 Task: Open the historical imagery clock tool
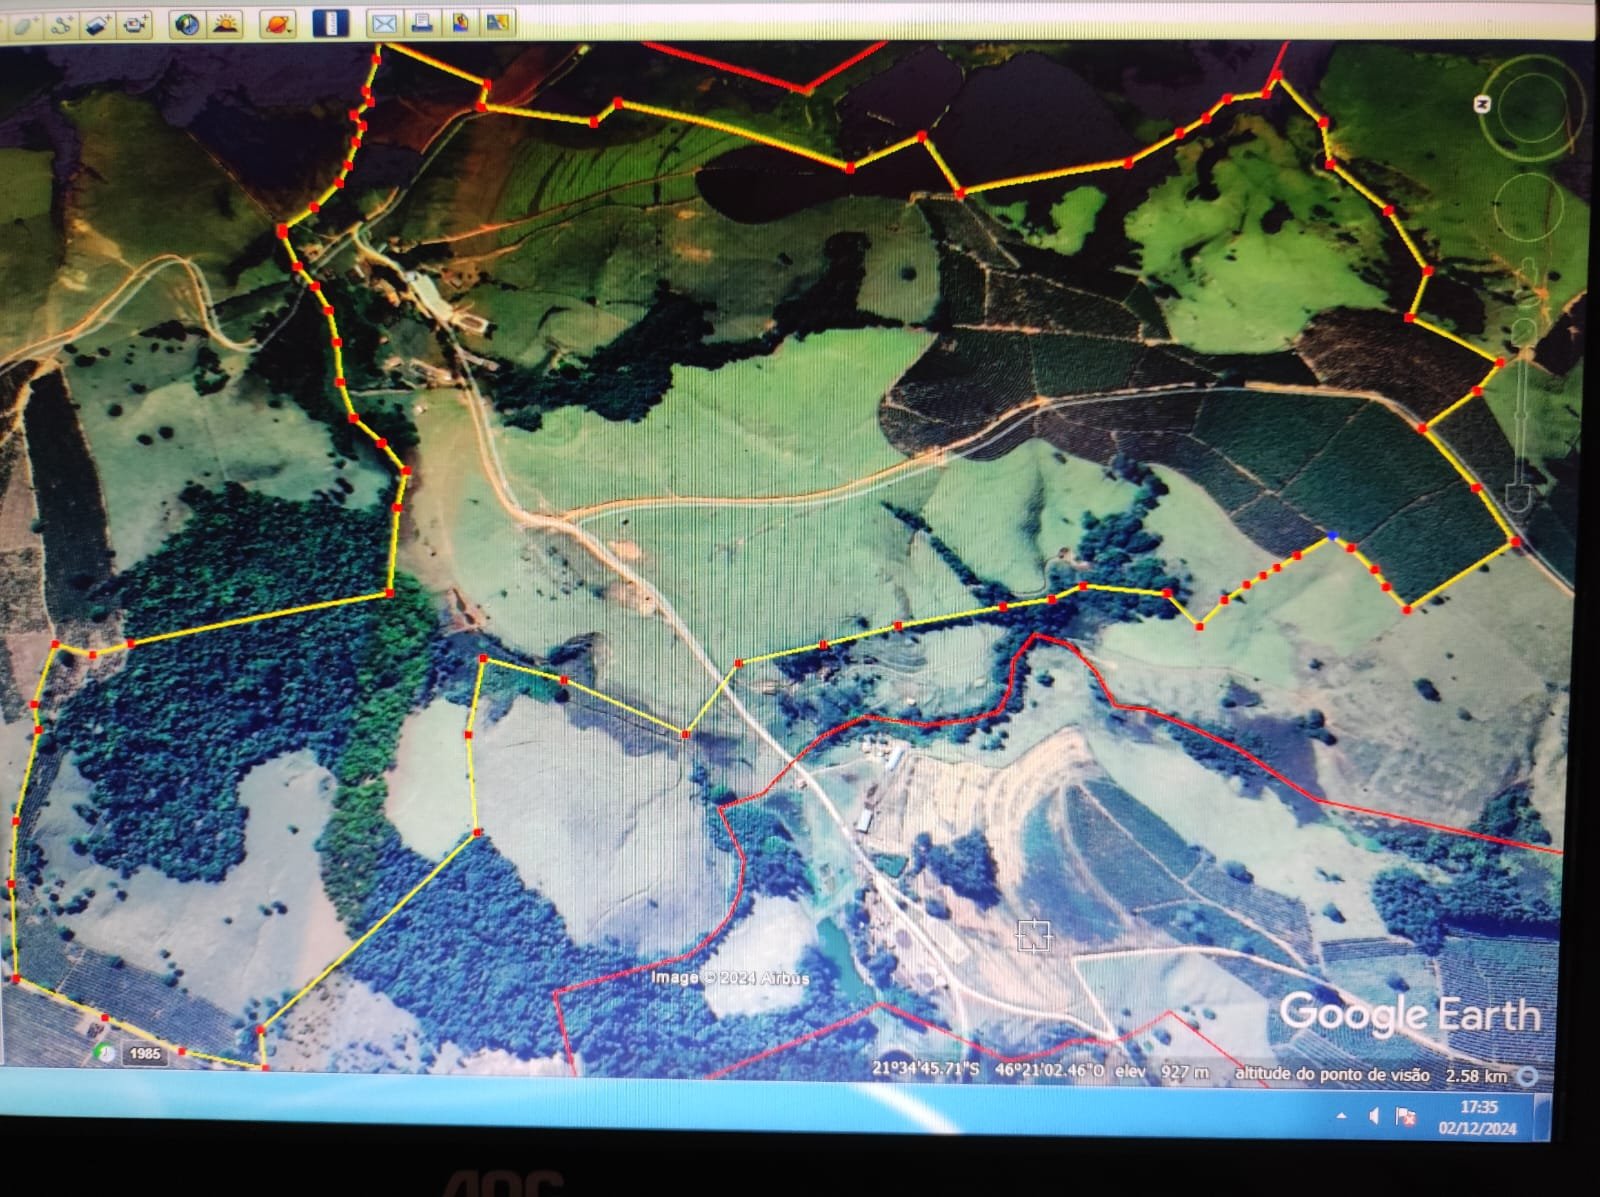tap(186, 24)
